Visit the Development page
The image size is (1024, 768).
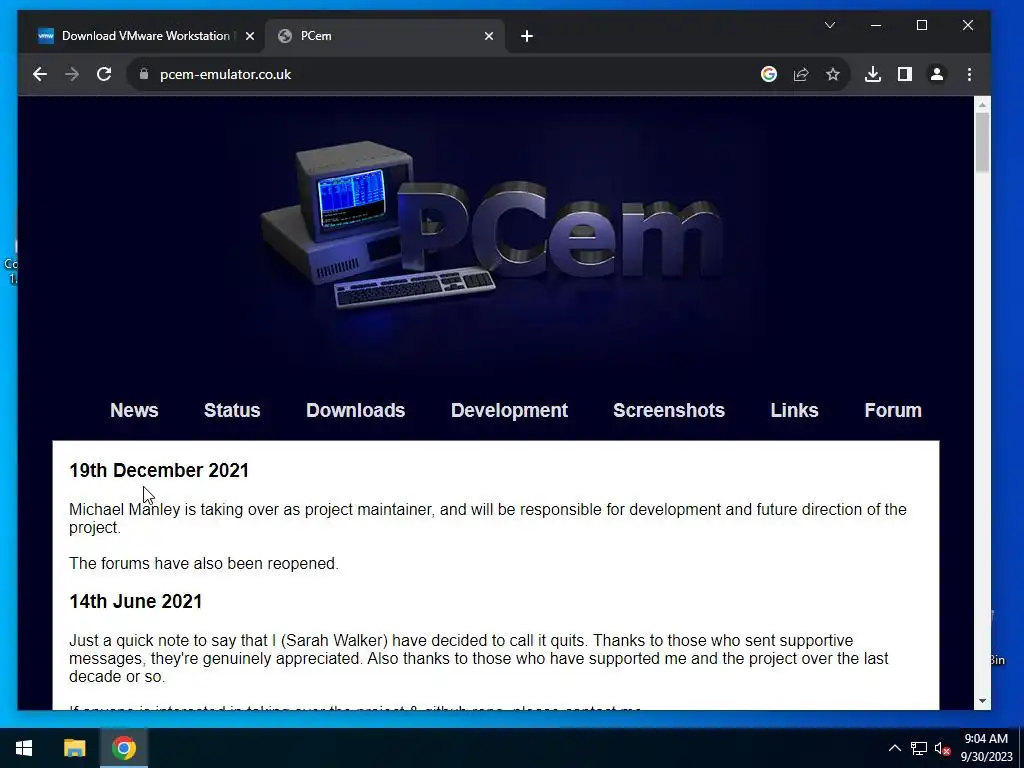tap(509, 410)
